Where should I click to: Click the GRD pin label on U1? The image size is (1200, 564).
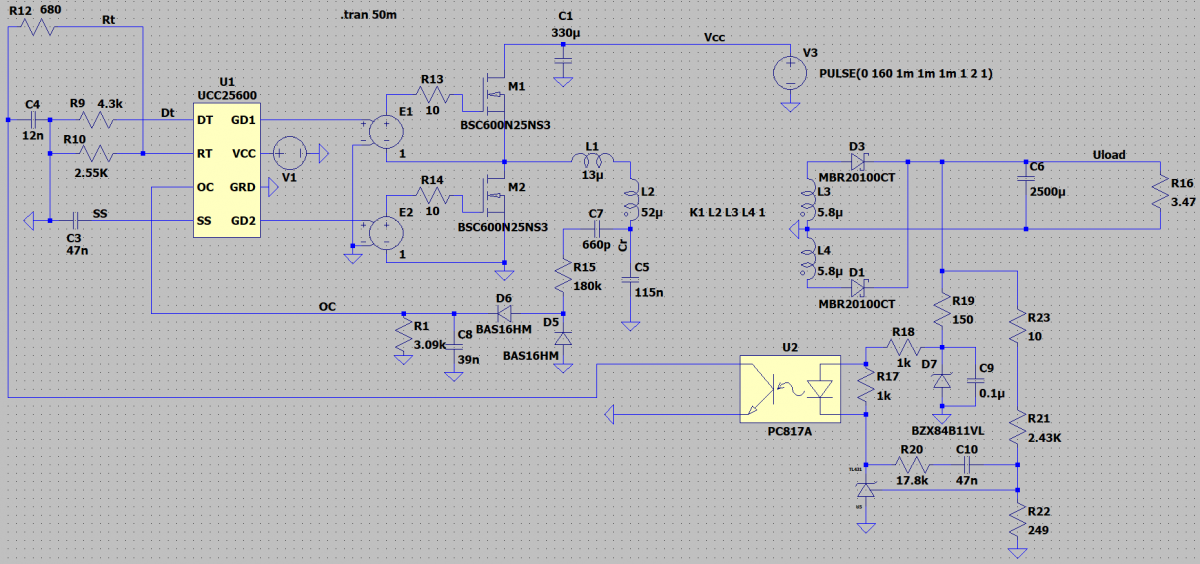241,187
